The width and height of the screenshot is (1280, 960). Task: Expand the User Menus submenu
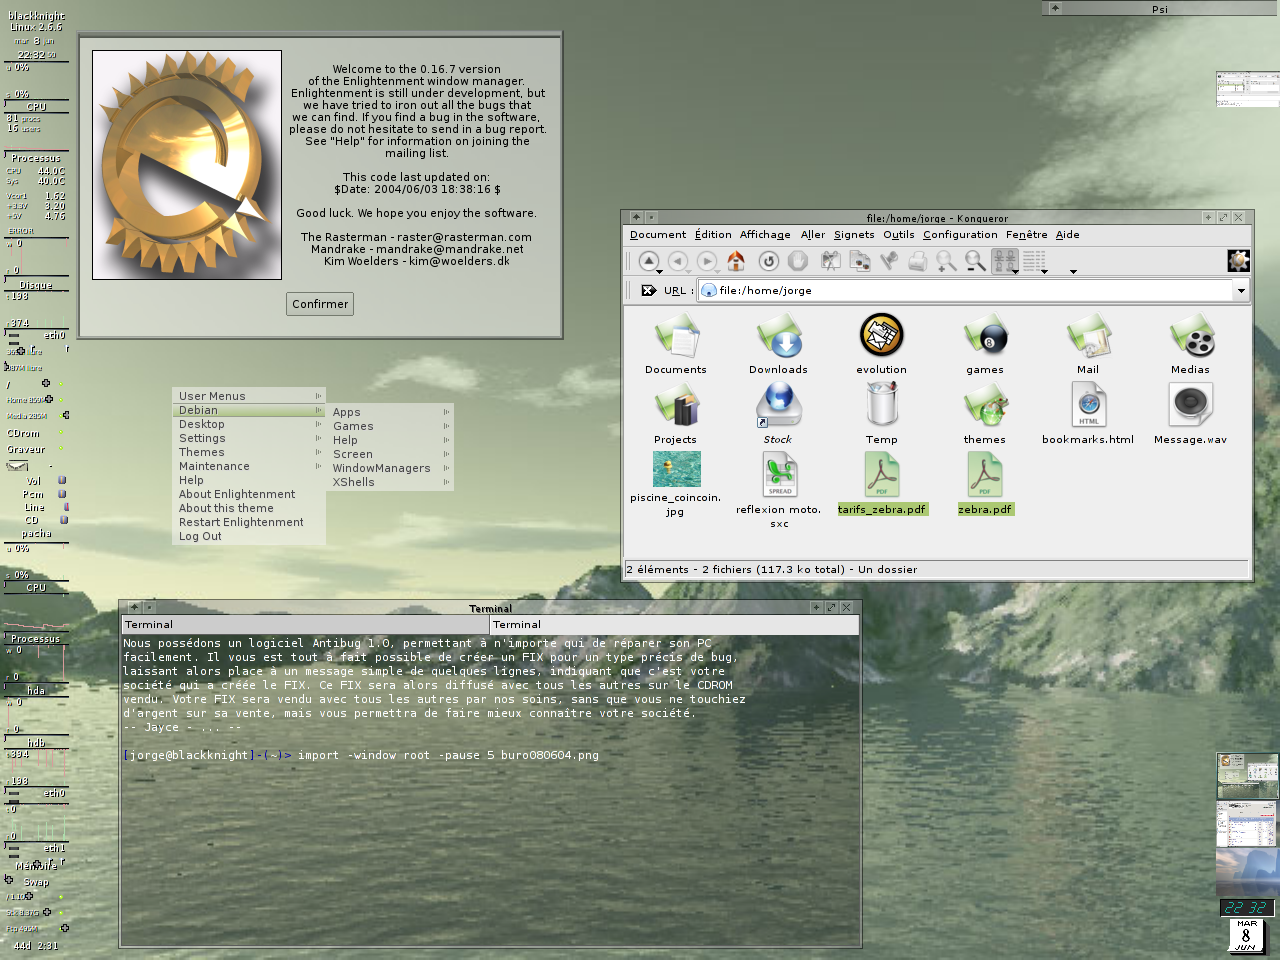click(249, 396)
